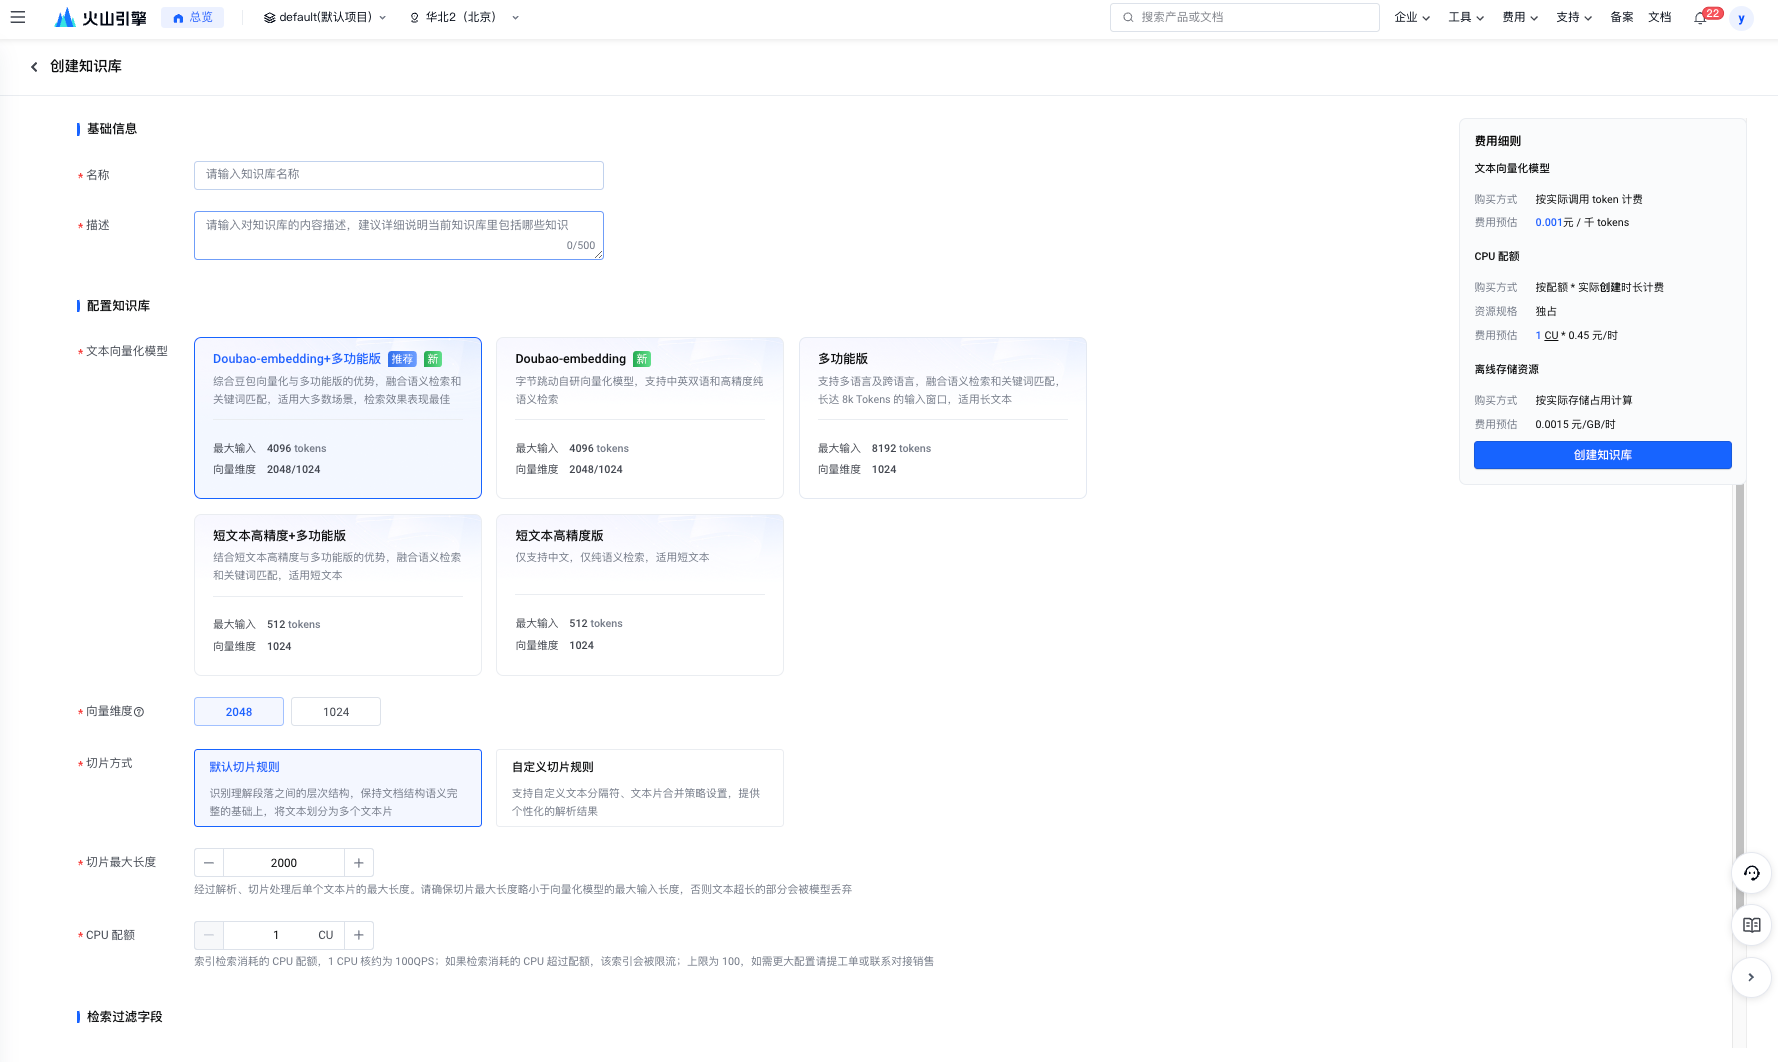Select the 短文本高精度版 model card
Screen dimensions: 1778x1062
click(x=640, y=595)
